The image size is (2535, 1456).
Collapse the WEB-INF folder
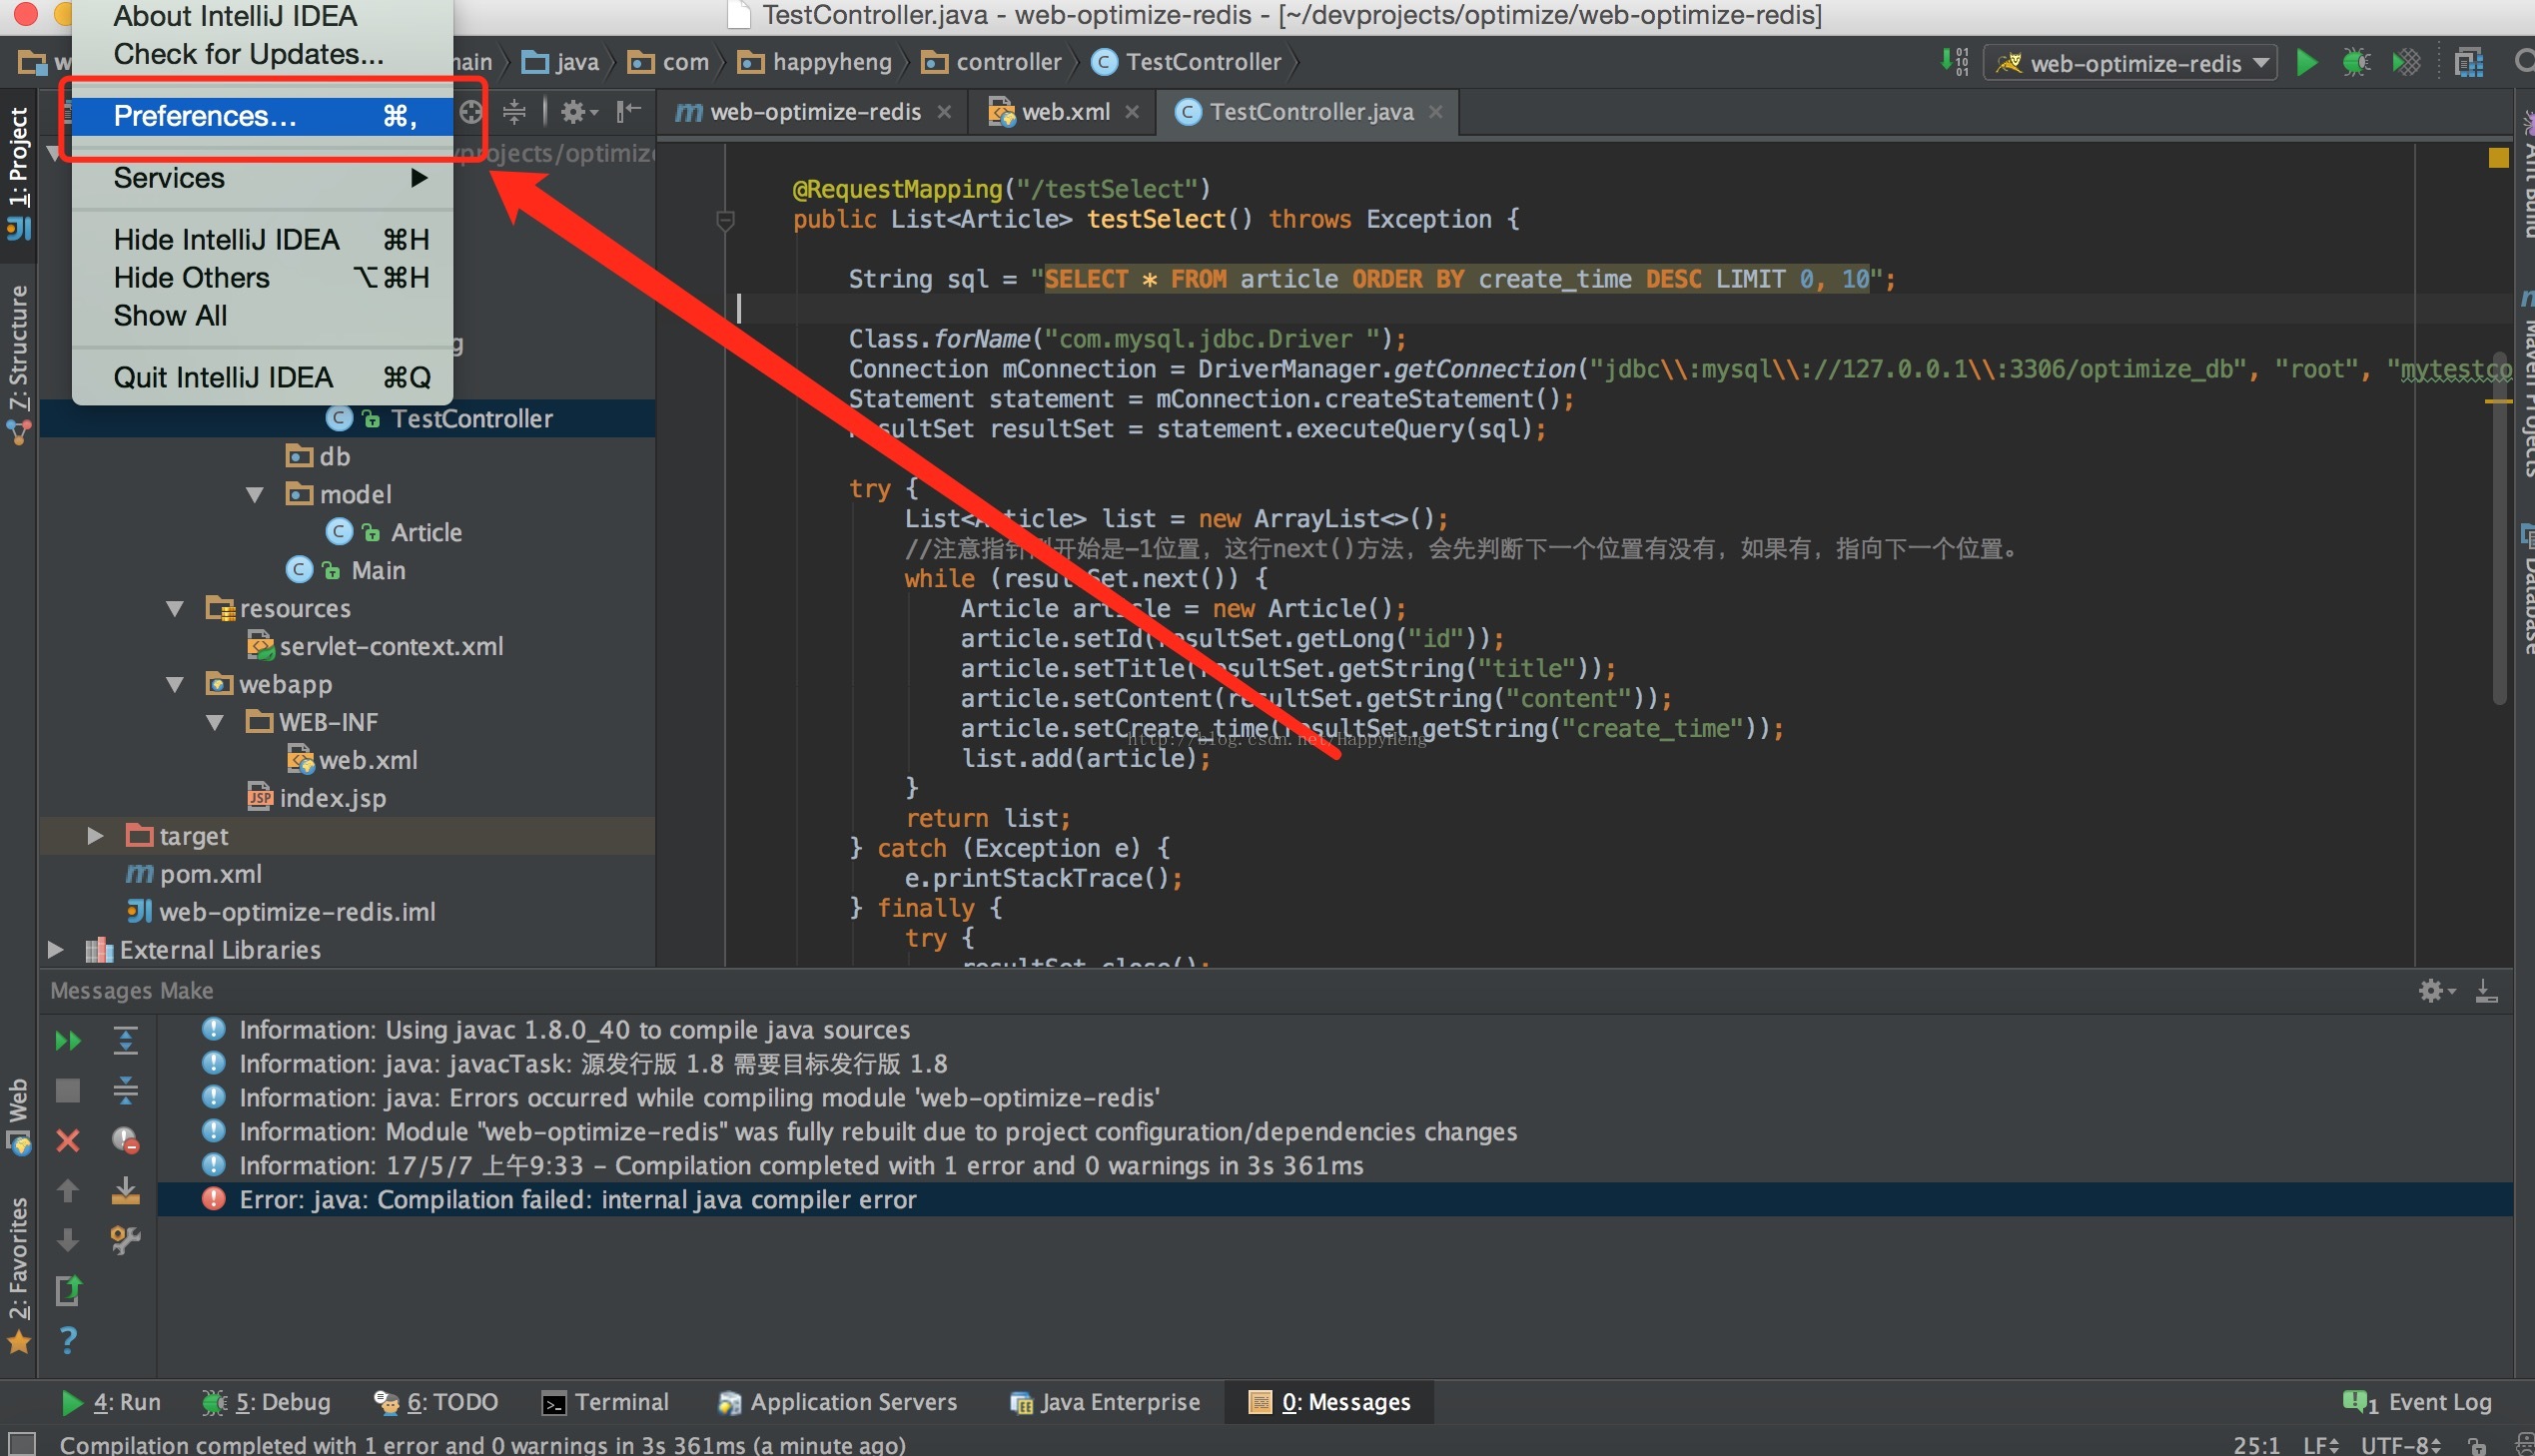(215, 723)
